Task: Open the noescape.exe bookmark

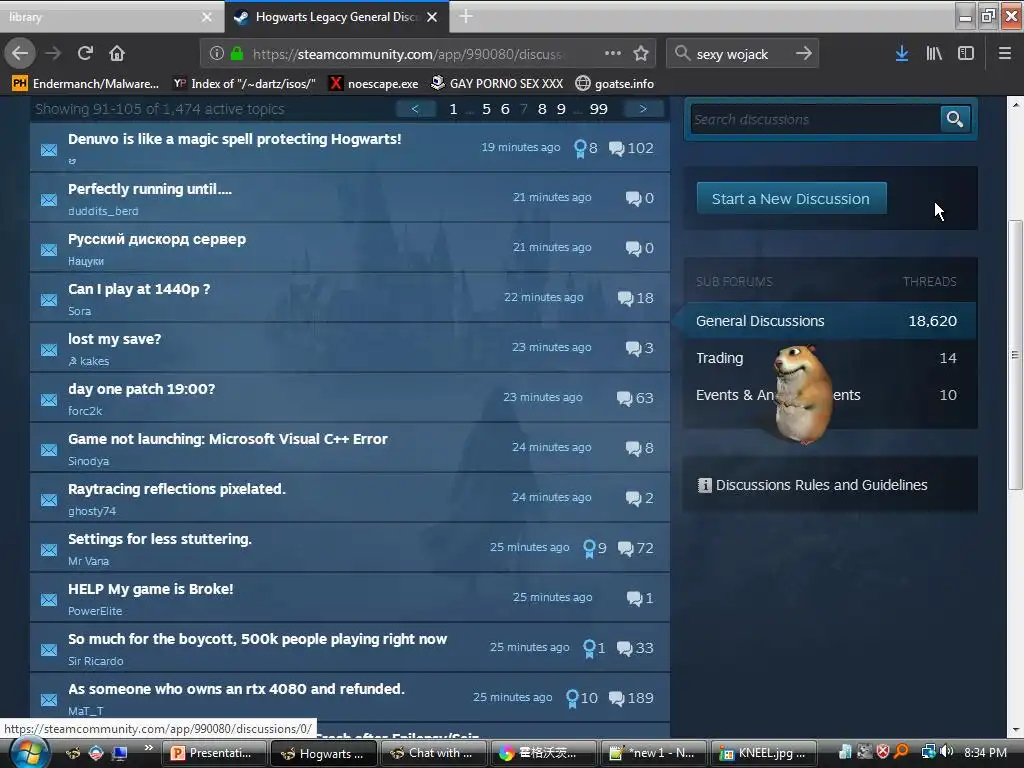Action: 374,84
